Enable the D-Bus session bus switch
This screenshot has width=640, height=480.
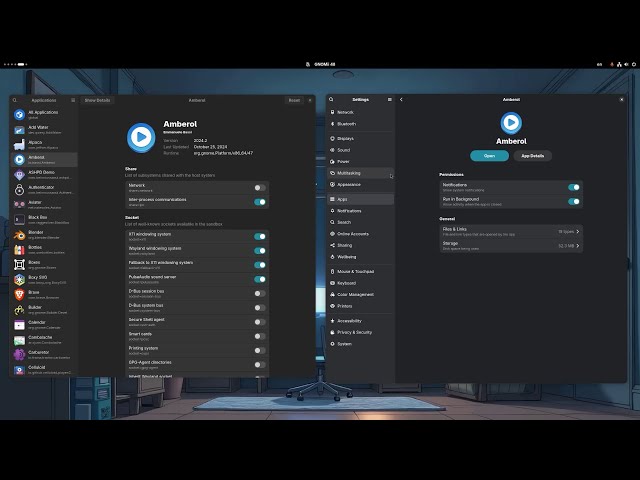pyautogui.click(x=260, y=293)
